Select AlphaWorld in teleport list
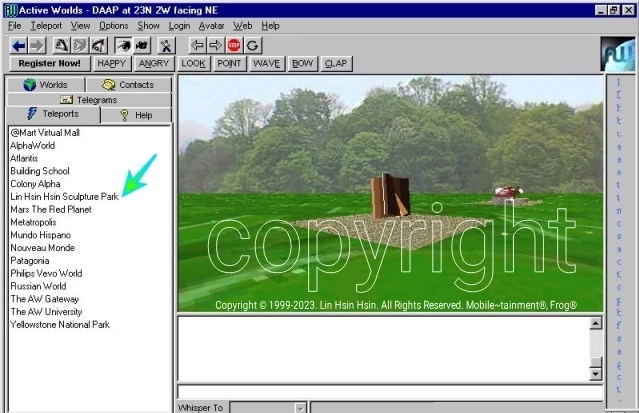 pos(32,146)
